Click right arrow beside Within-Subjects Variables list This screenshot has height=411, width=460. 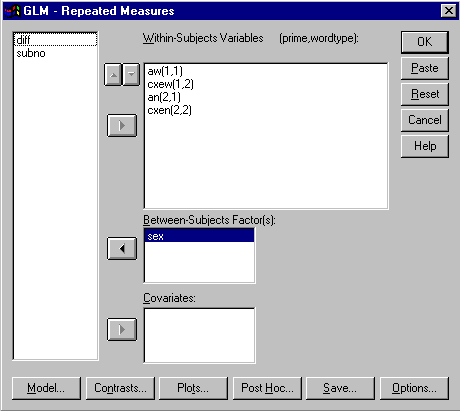click(x=122, y=126)
